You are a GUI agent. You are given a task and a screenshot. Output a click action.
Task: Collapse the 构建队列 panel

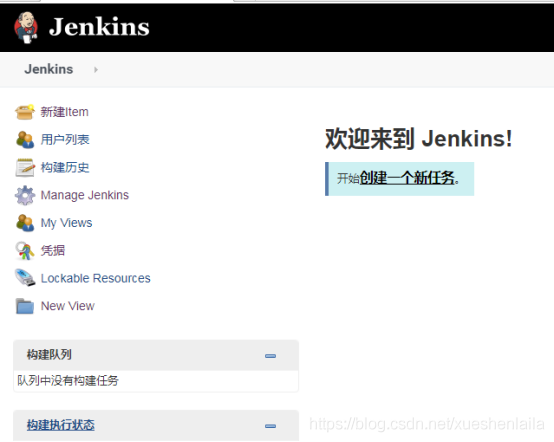[x=270, y=356]
